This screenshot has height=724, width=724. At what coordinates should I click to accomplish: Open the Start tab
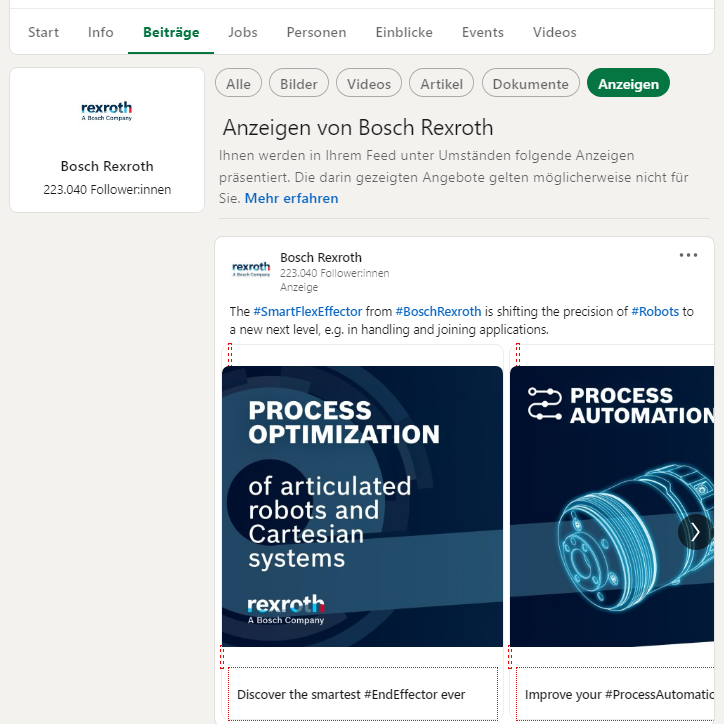43,32
